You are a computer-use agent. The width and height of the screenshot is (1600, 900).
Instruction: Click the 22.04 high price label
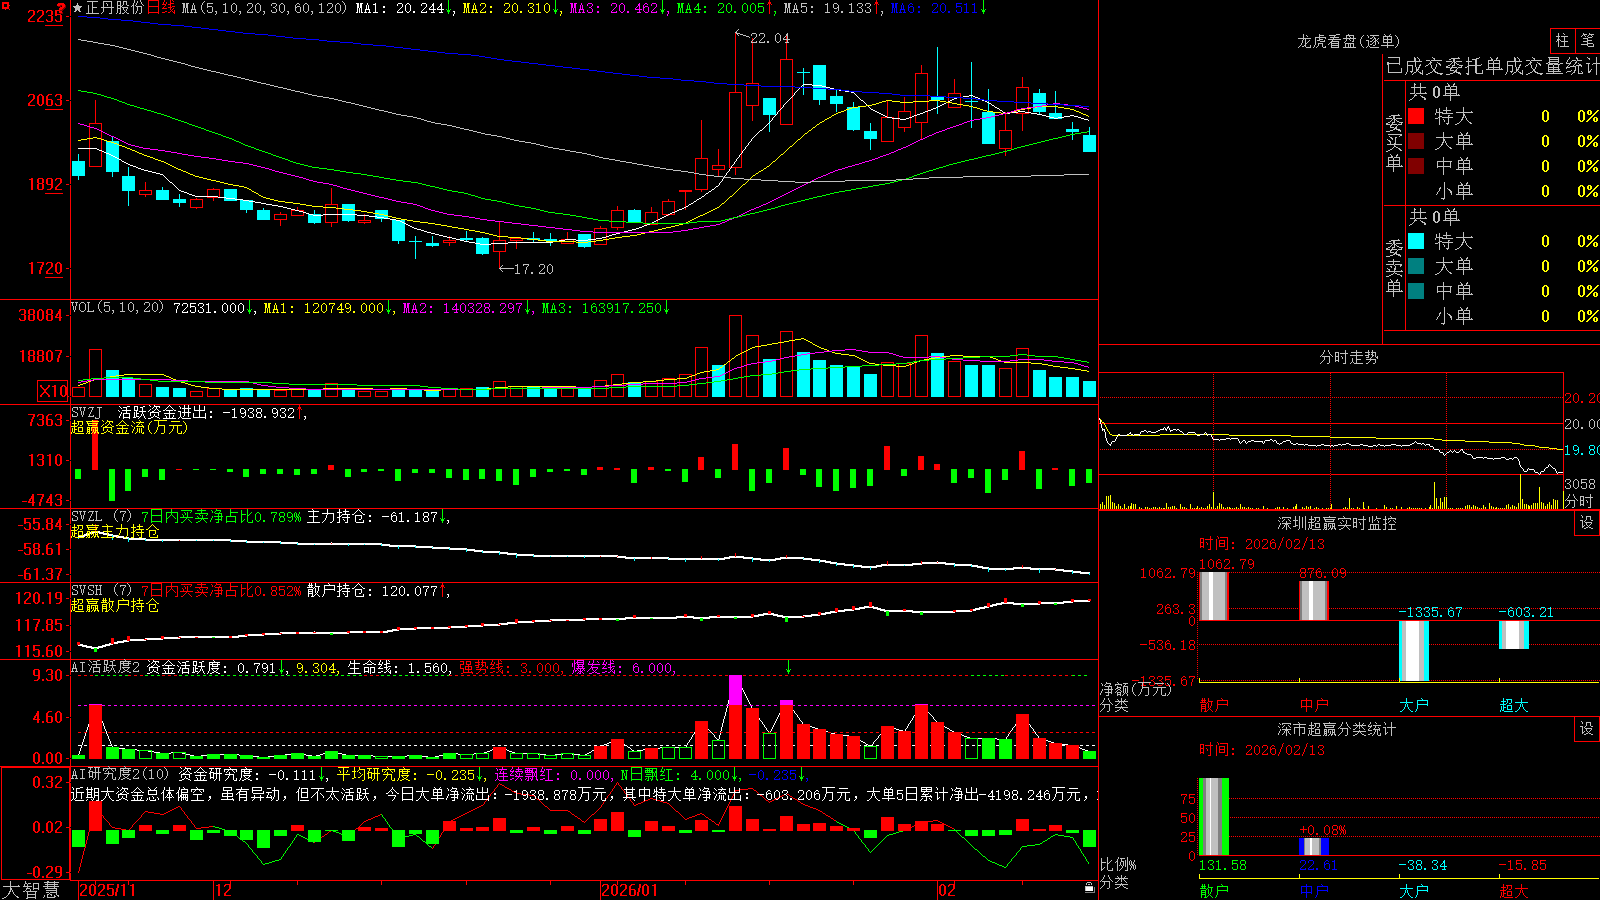point(770,38)
